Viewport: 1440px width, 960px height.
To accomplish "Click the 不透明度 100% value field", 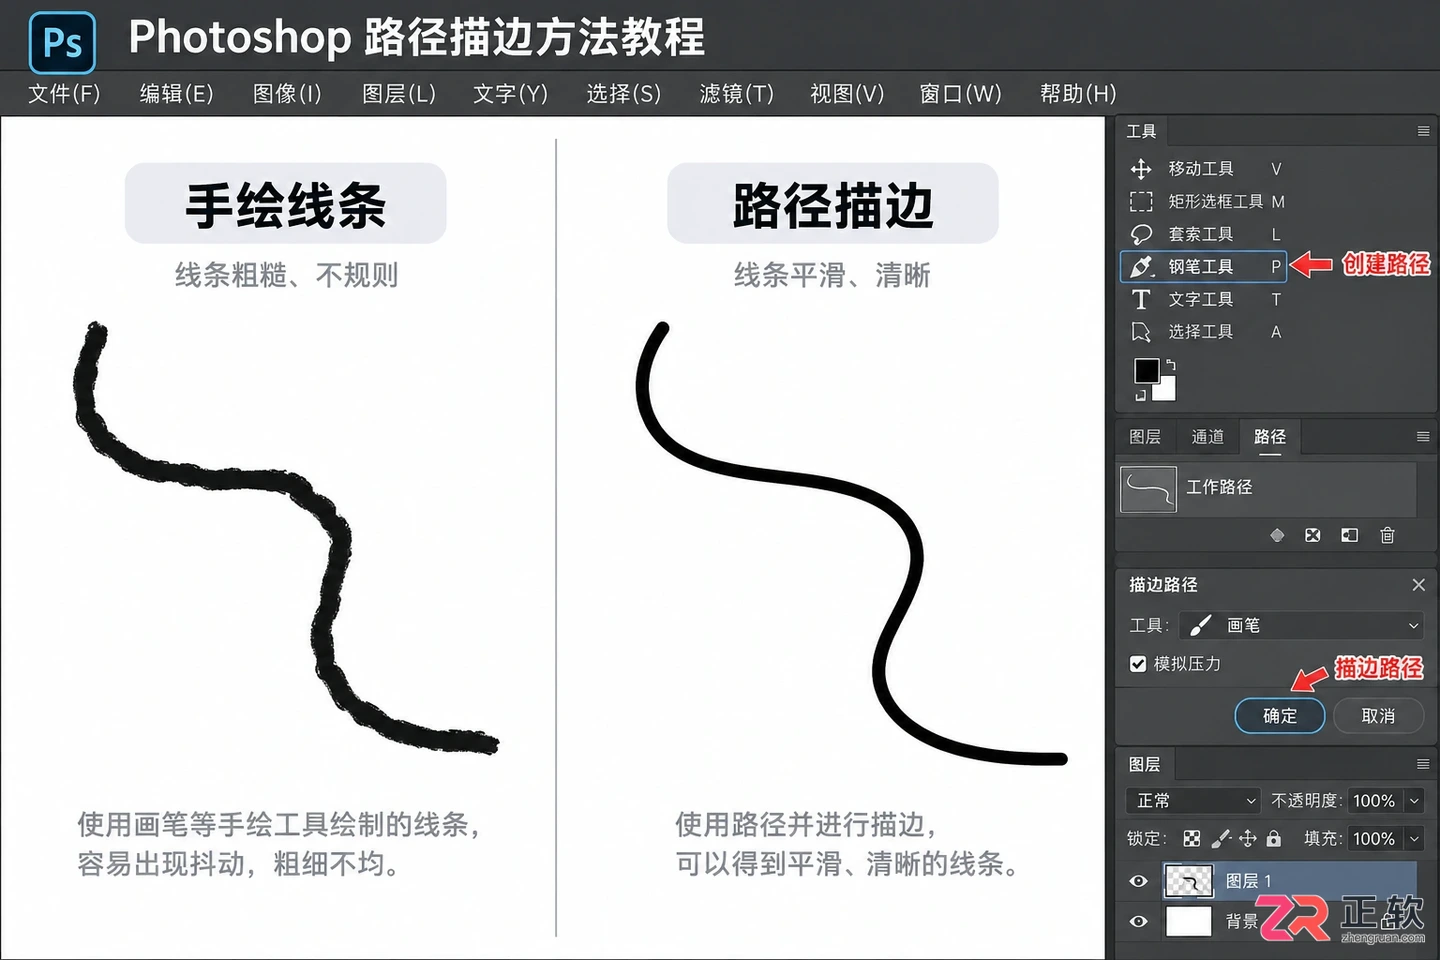I will 1374,801.
